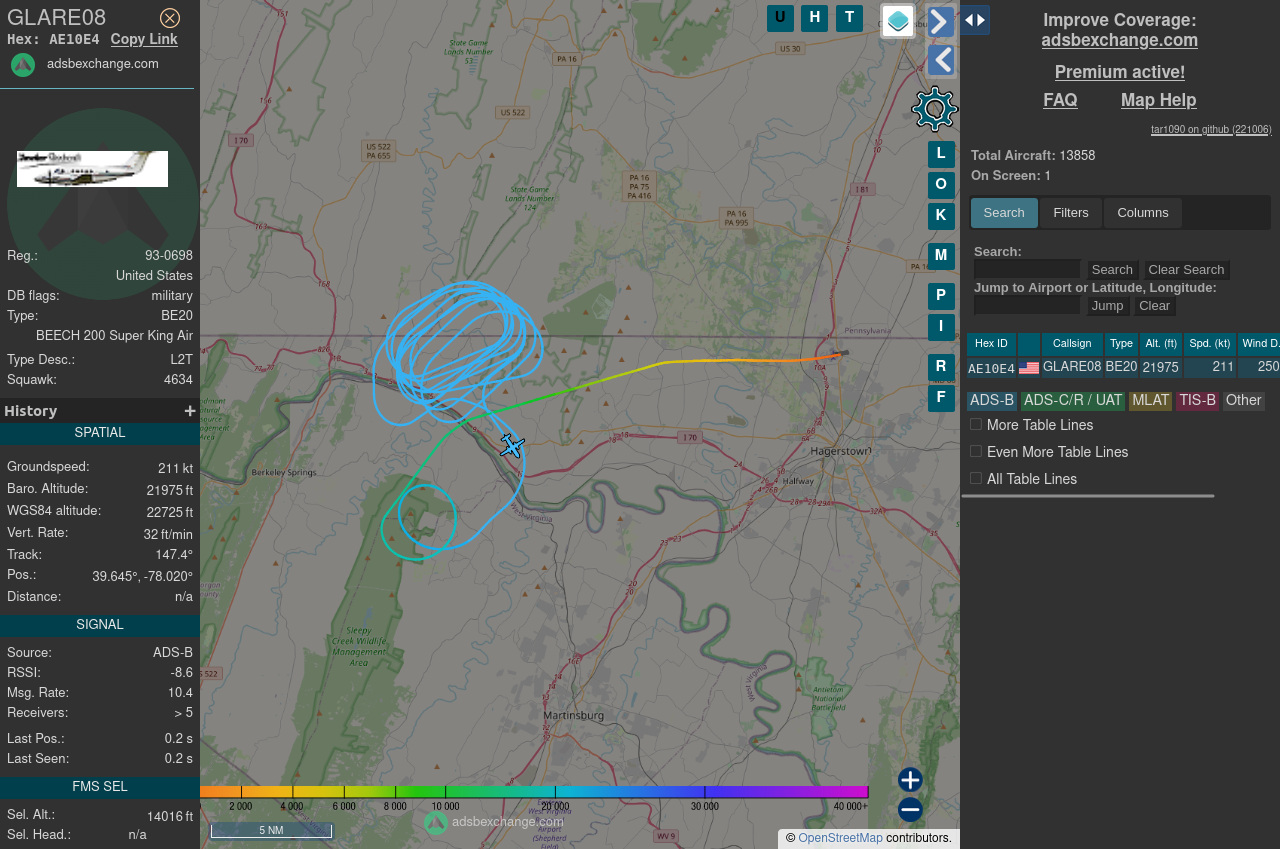This screenshot has height=849, width=1280.
Task: Open the aircraft photo thumbnail
Action: pyautogui.click(x=92, y=169)
